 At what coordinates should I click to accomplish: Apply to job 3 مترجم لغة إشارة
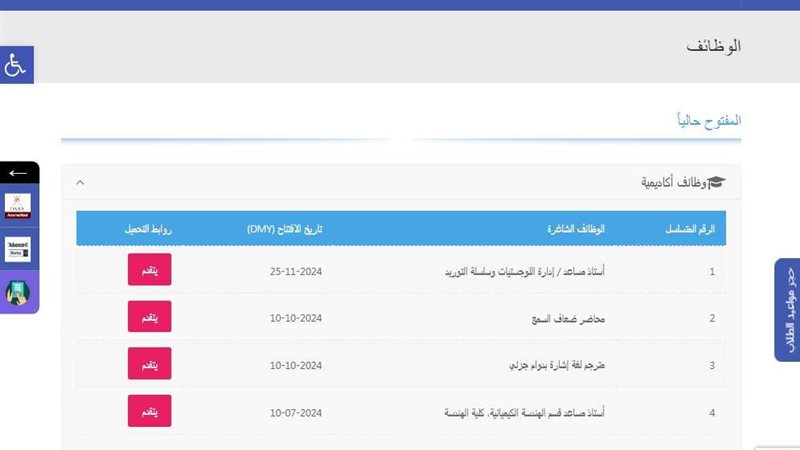[x=149, y=363]
